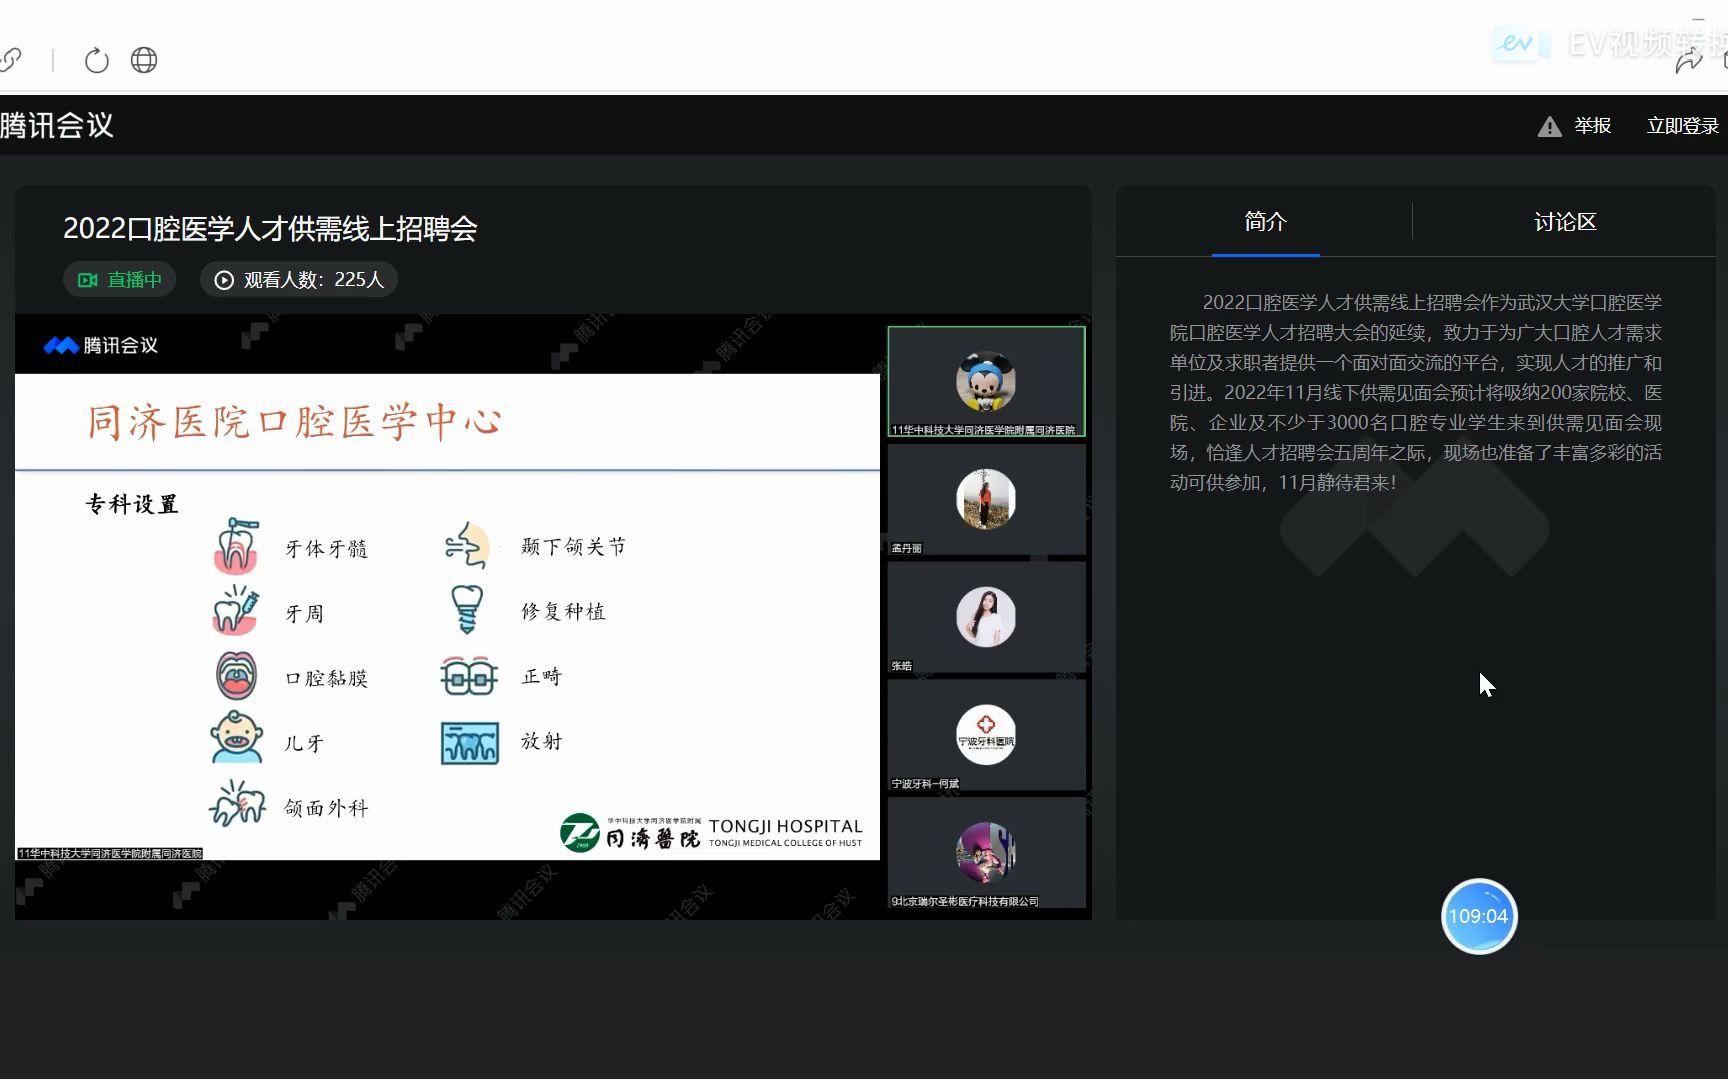Click the 牙体牙髓 tooth icon on slide
Screen dimensions: 1728x1080
(x=237, y=546)
